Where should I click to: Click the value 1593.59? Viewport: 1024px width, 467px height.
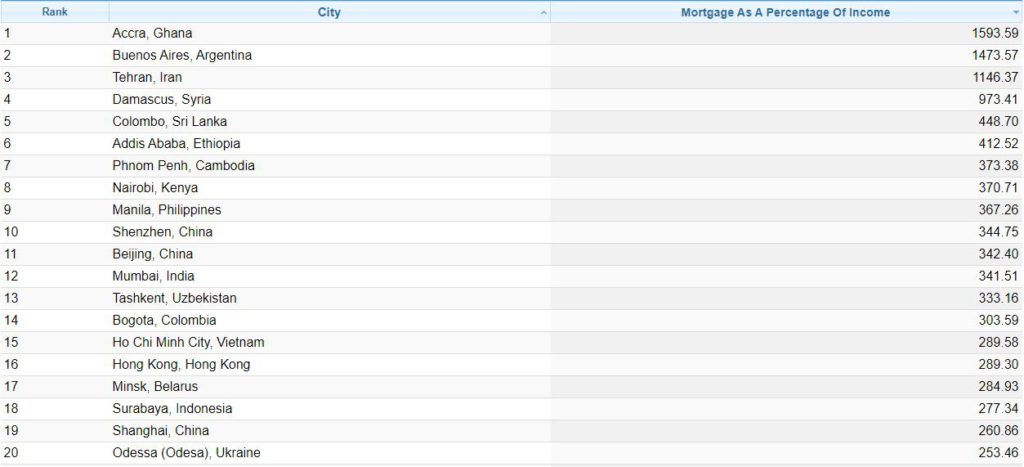[995, 33]
